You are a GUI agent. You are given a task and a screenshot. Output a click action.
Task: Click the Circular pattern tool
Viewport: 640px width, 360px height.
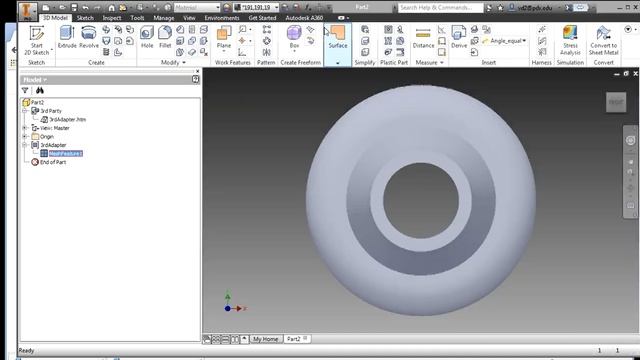[267, 41]
